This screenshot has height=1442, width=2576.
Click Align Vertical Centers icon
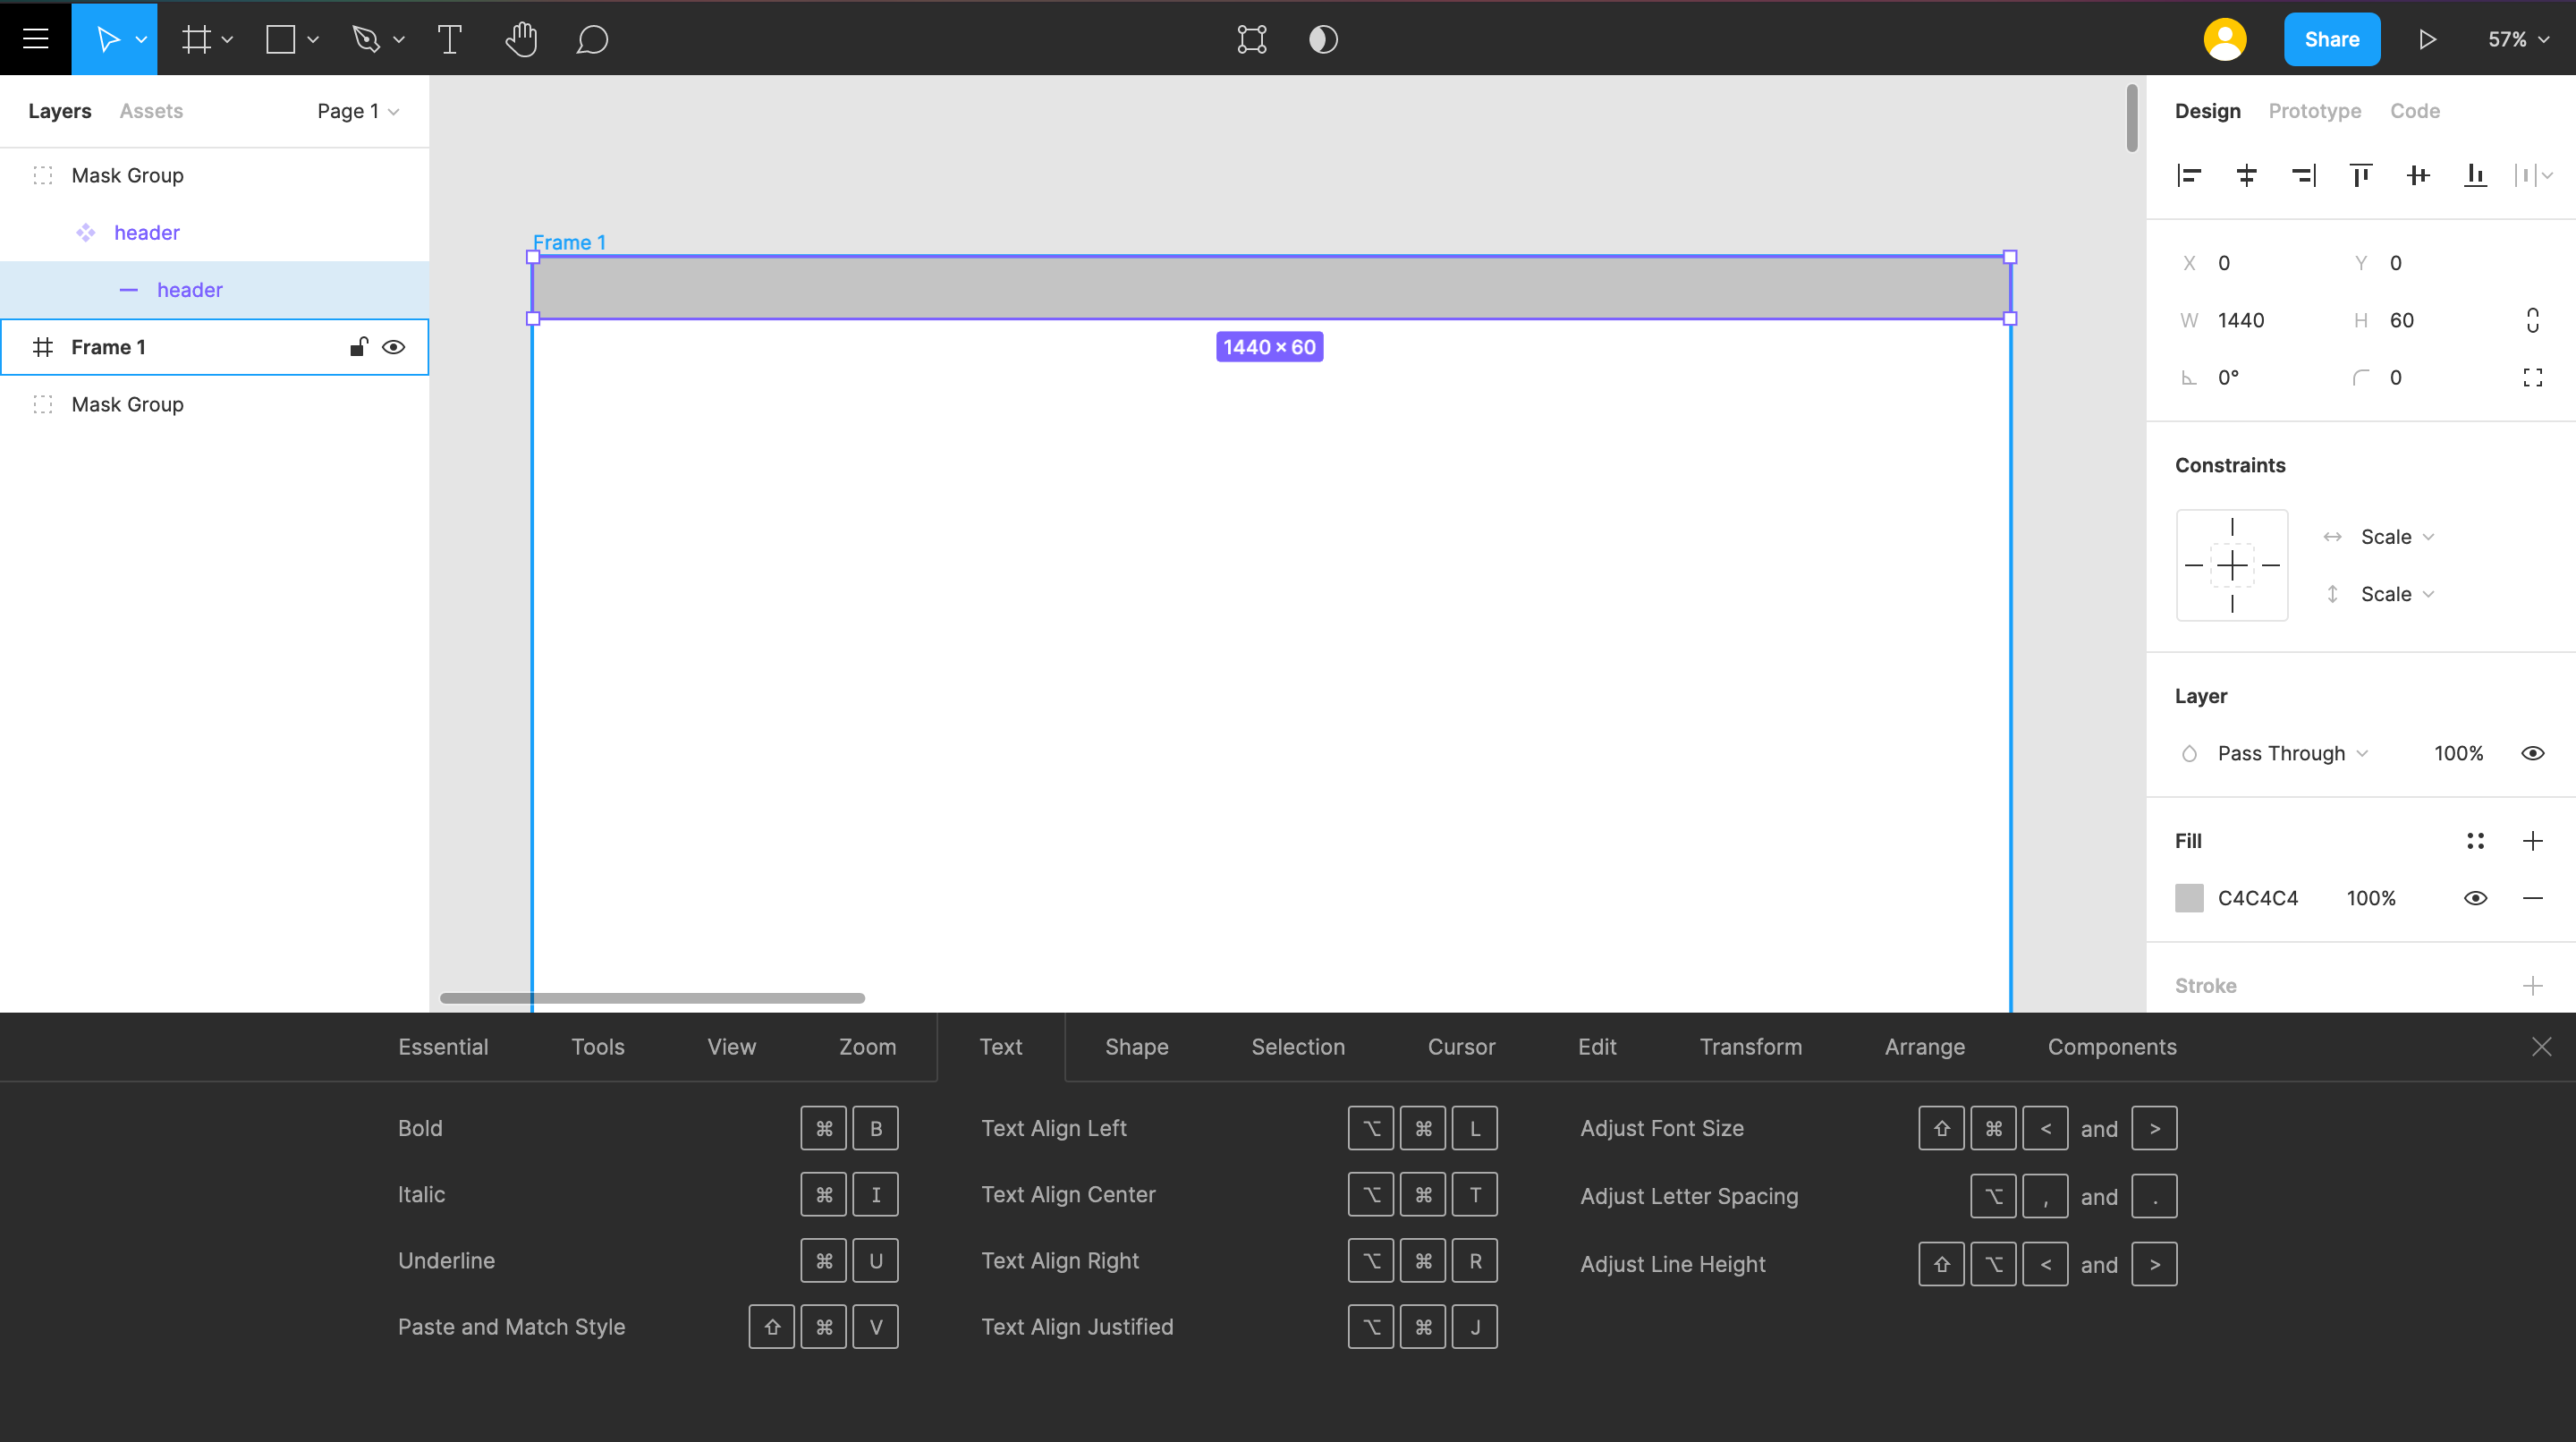click(2418, 175)
